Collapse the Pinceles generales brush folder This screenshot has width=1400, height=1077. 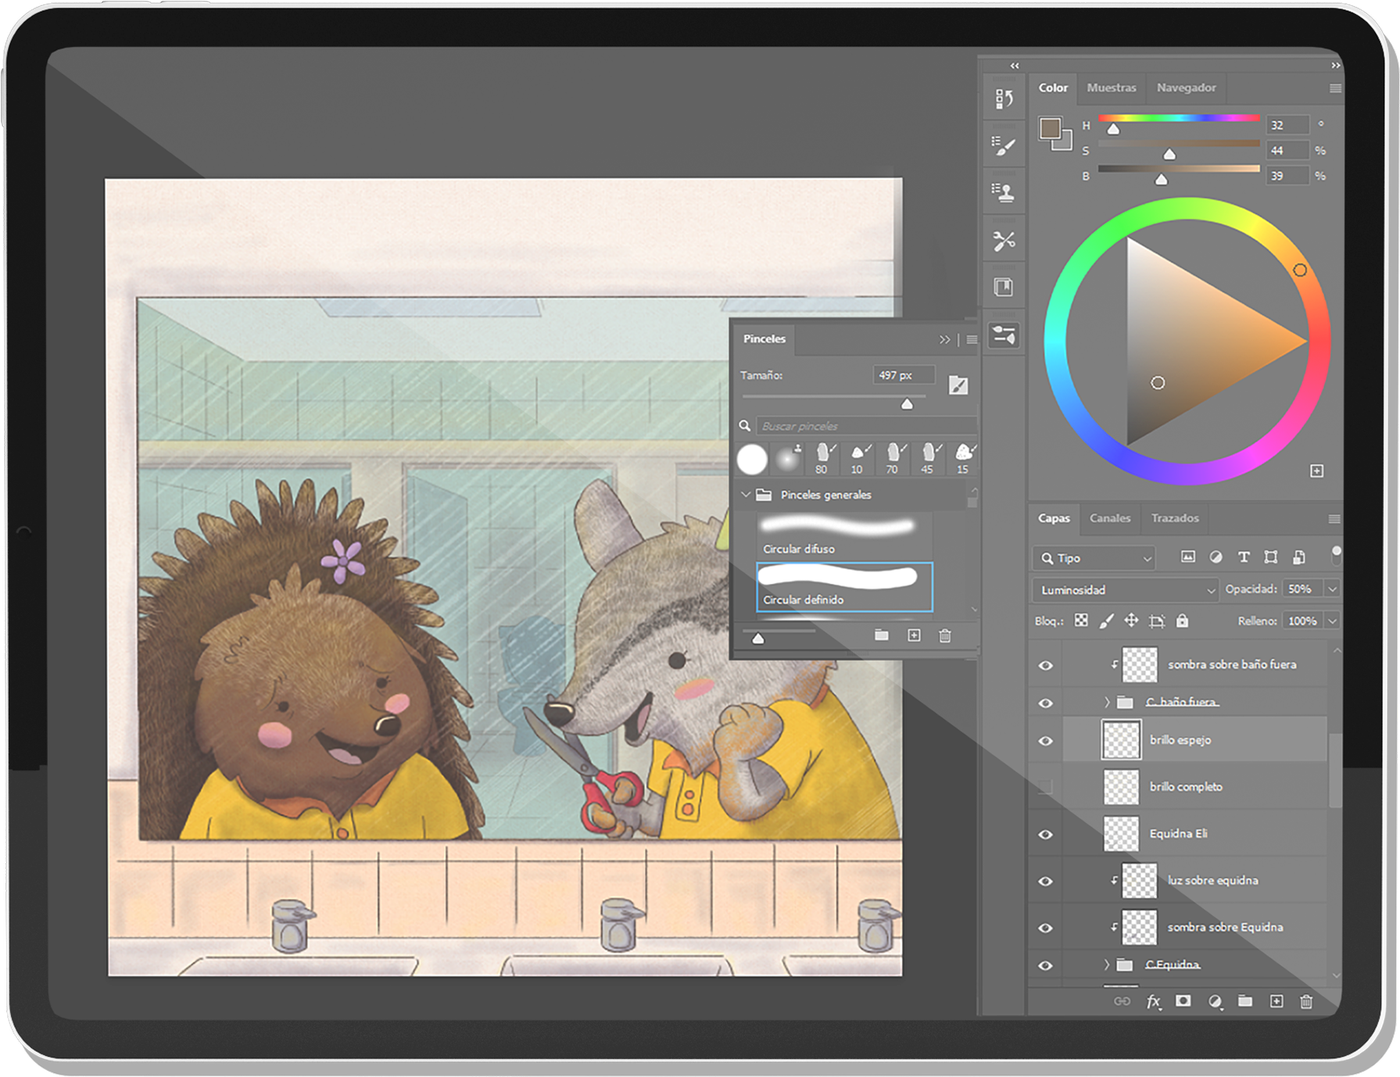click(745, 494)
